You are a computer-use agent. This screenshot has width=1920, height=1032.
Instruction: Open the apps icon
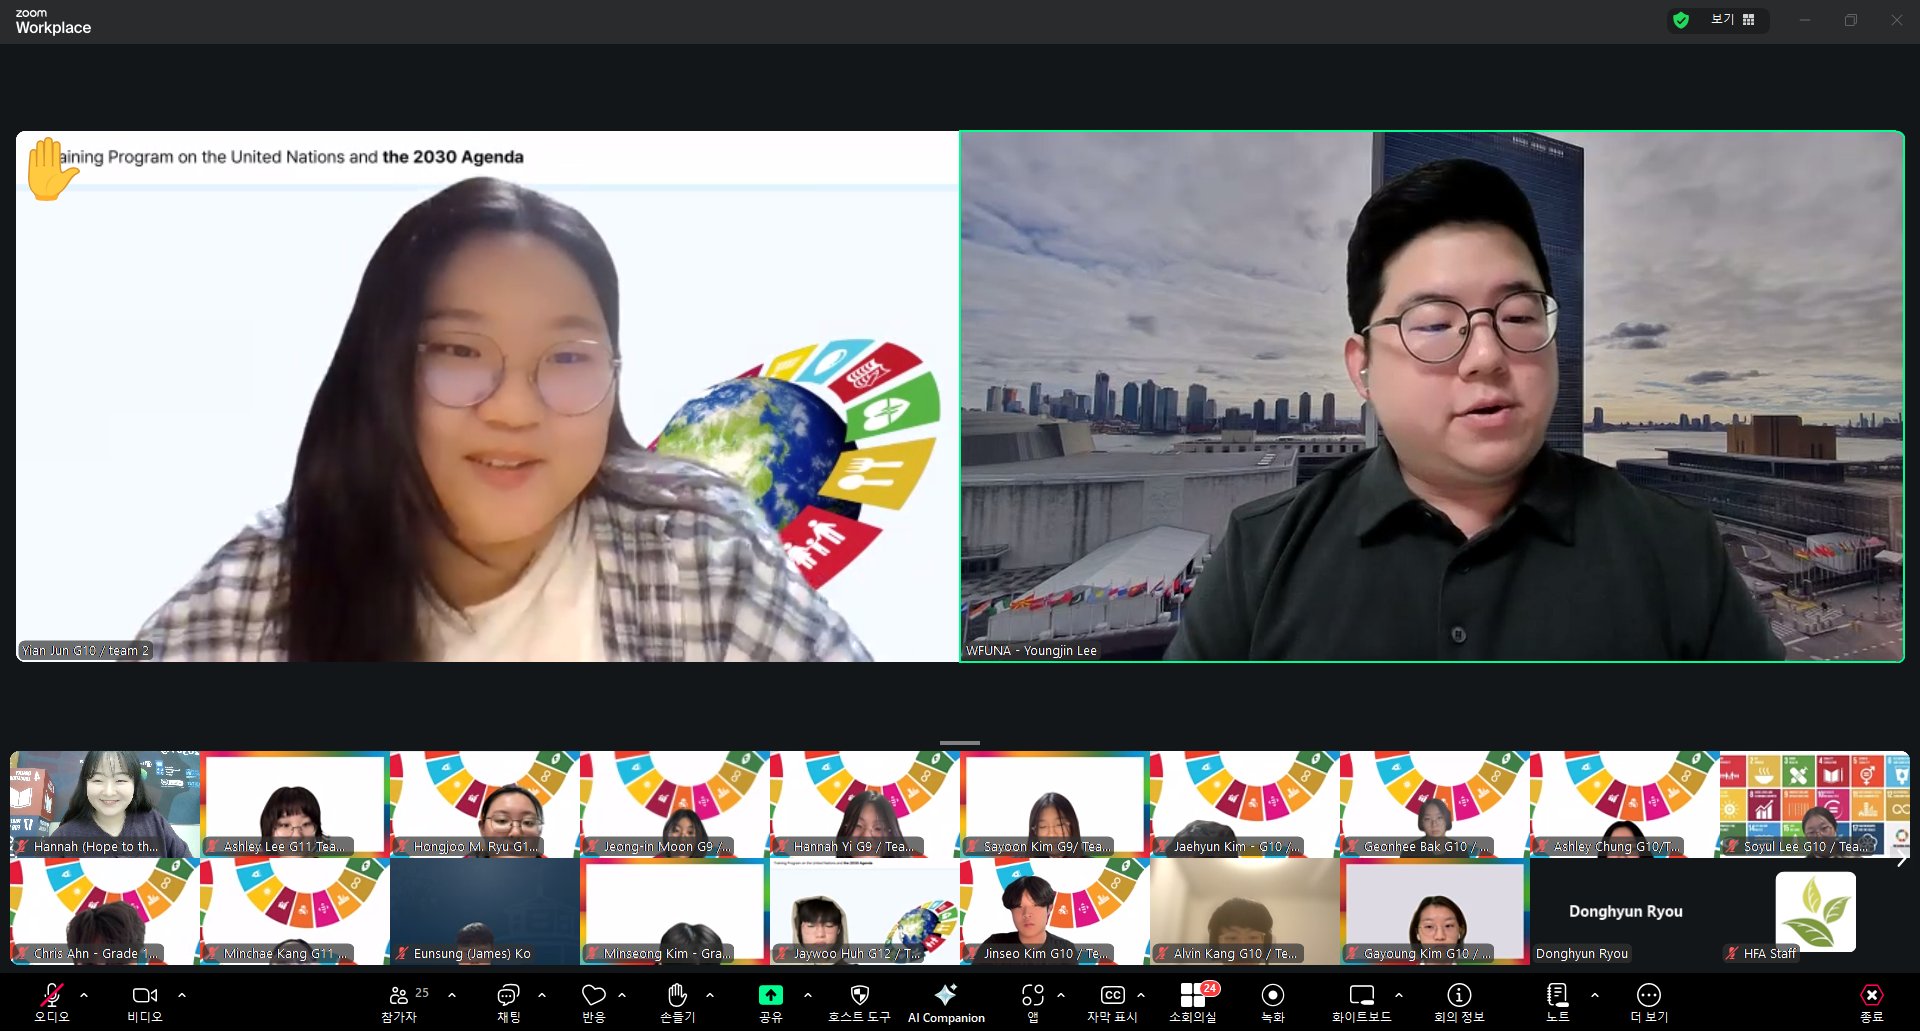(x=1033, y=995)
